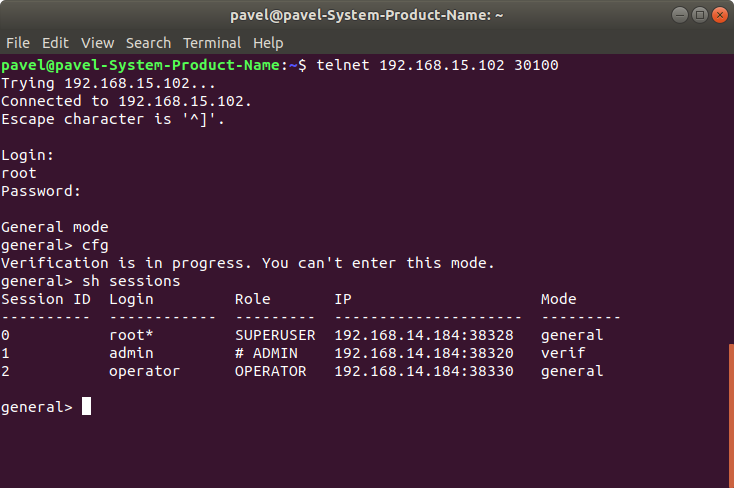Click the telnet command line text

click(x=437, y=65)
